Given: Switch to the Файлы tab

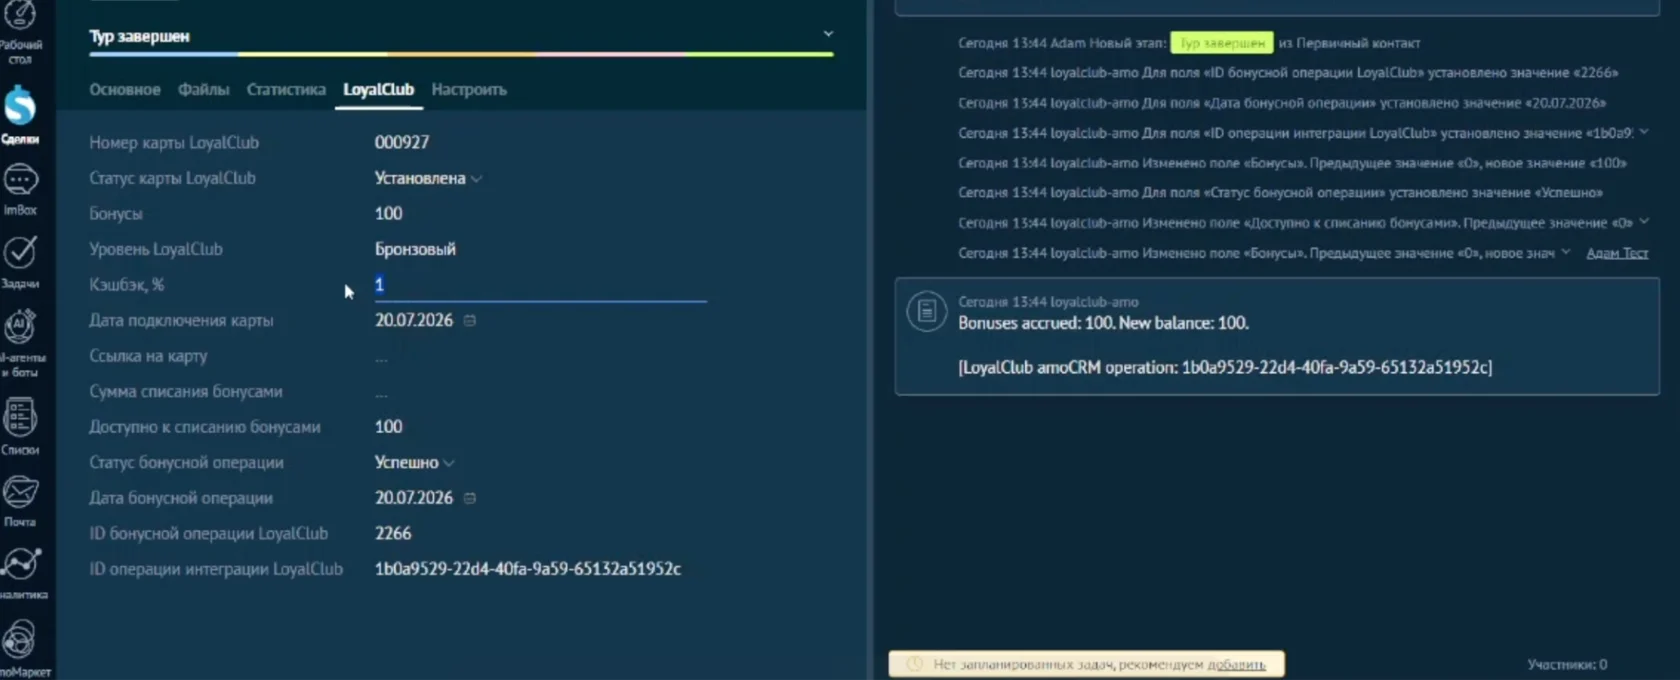Looking at the screenshot, I should click(203, 90).
